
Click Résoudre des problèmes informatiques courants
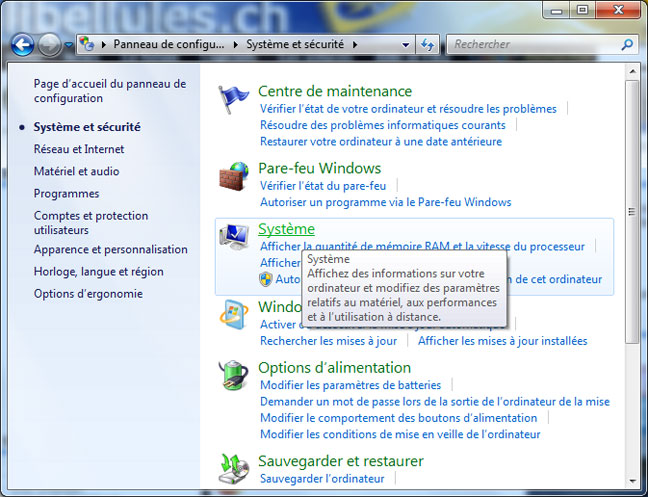coord(382,125)
